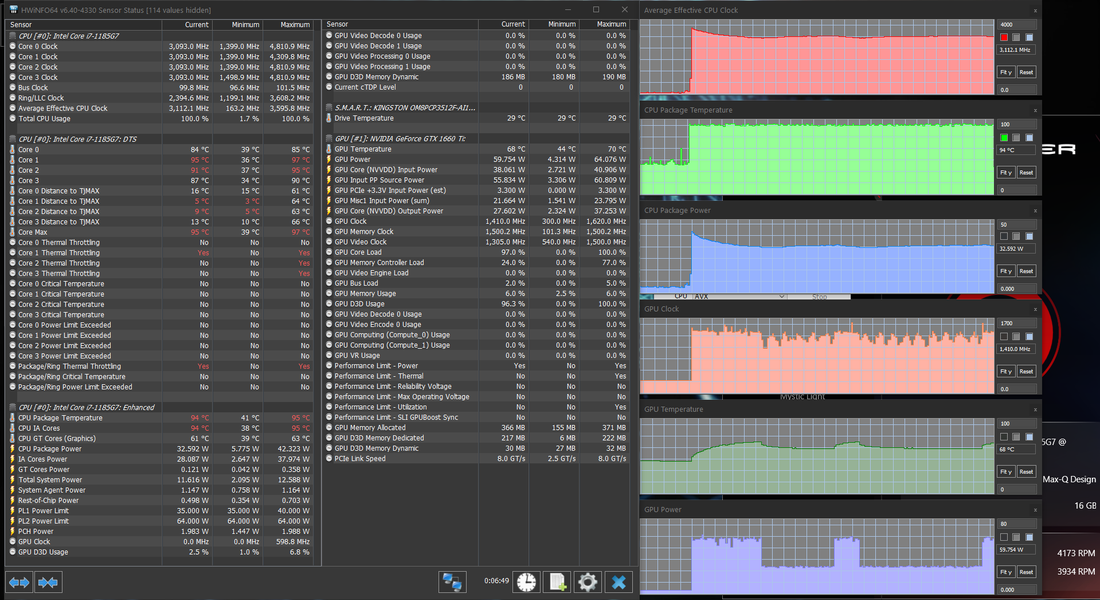Screen dimensions: 1100x600
Task: Click Reset in GPU Power graph
Action: (x=1026, y=572)
